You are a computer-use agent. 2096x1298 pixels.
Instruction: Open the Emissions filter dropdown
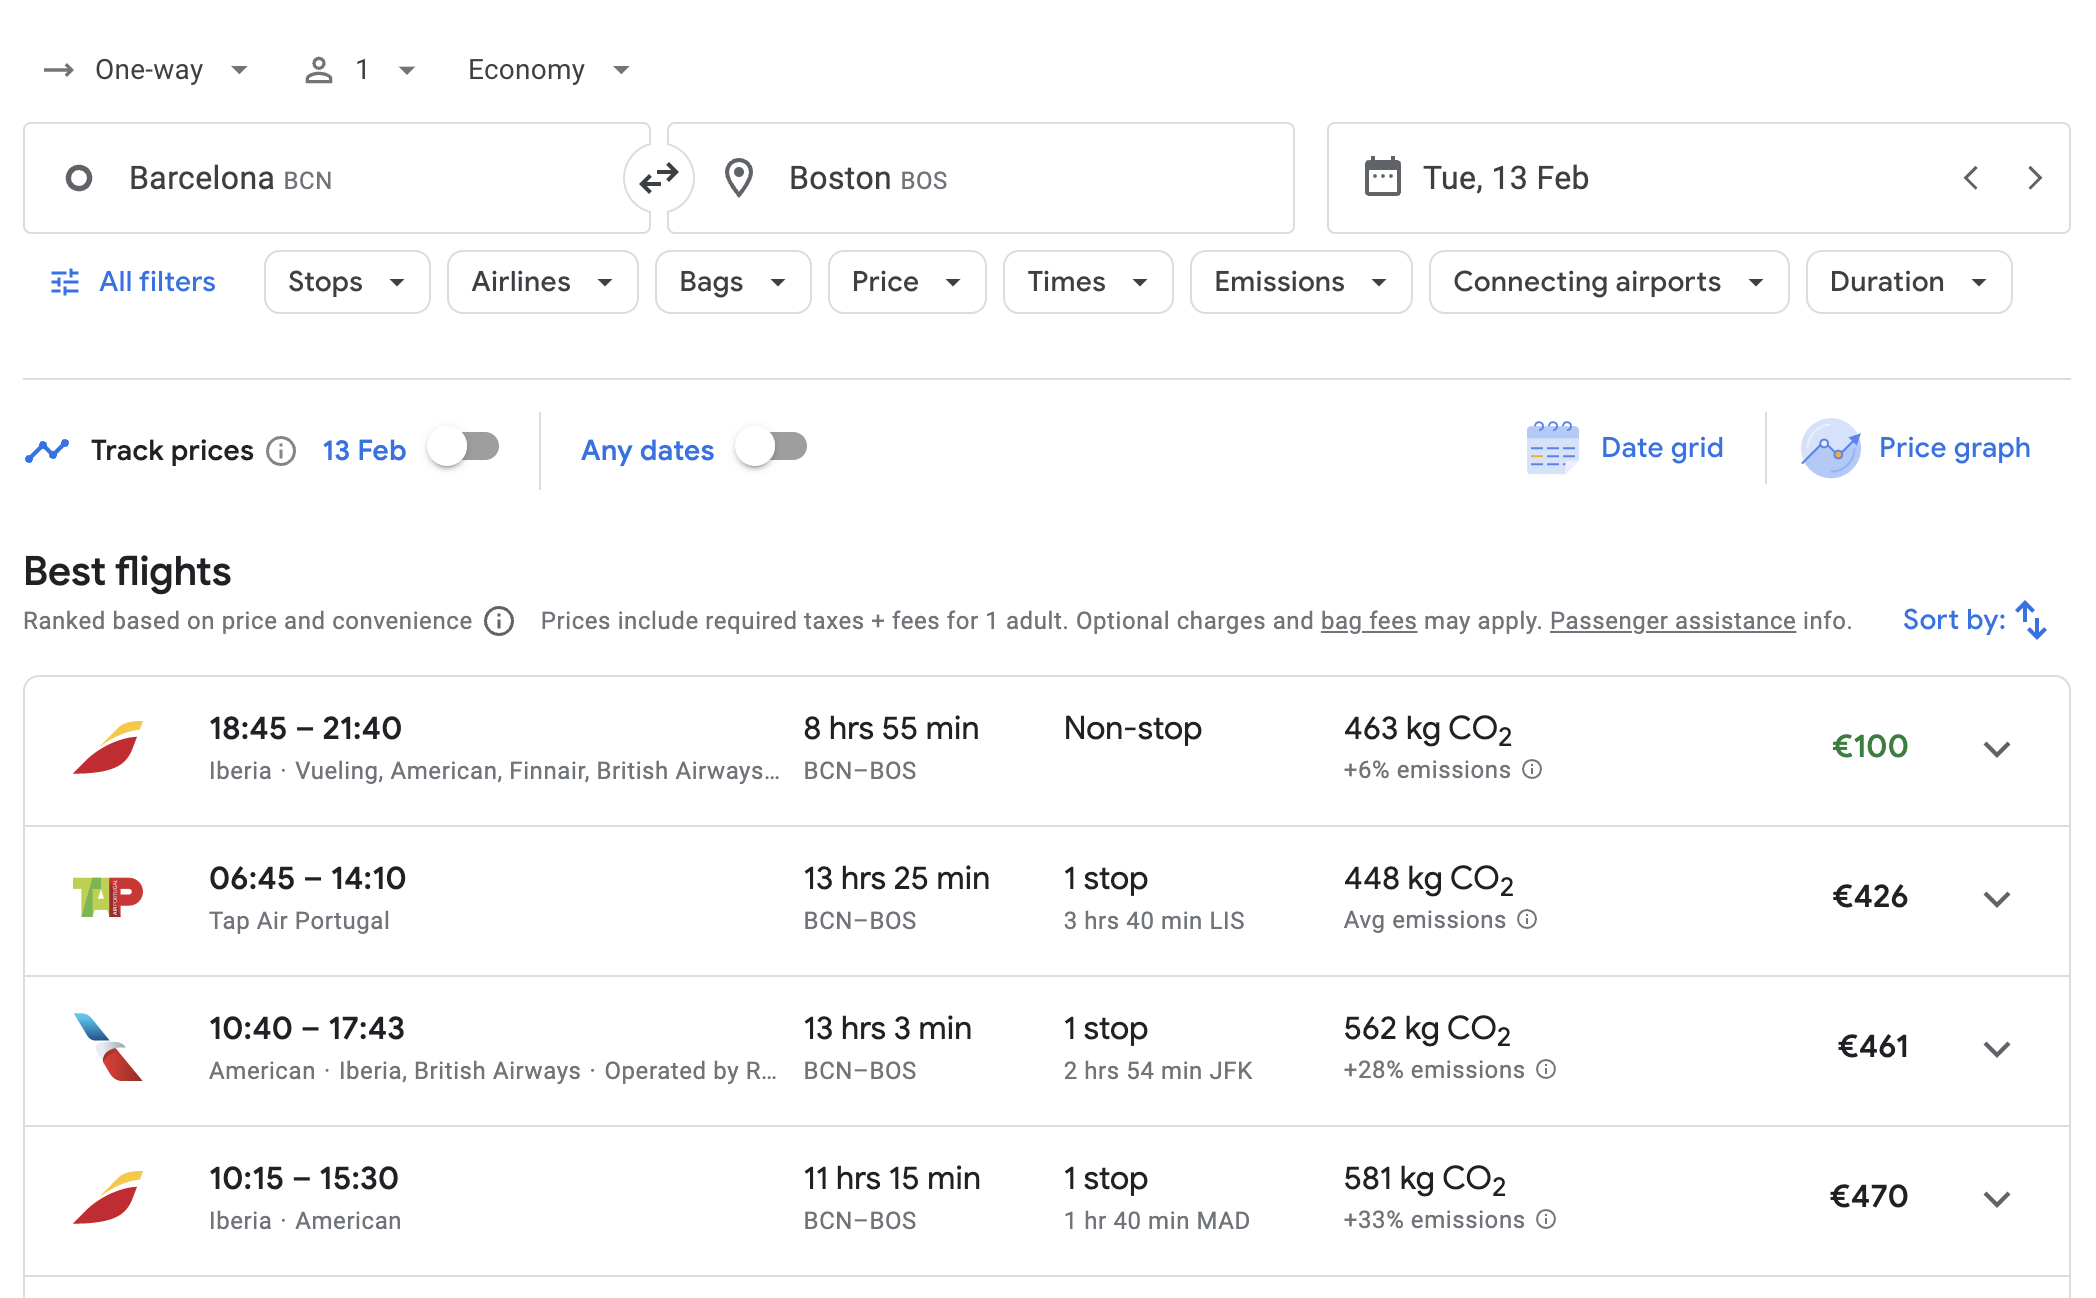pos(1297,281)
